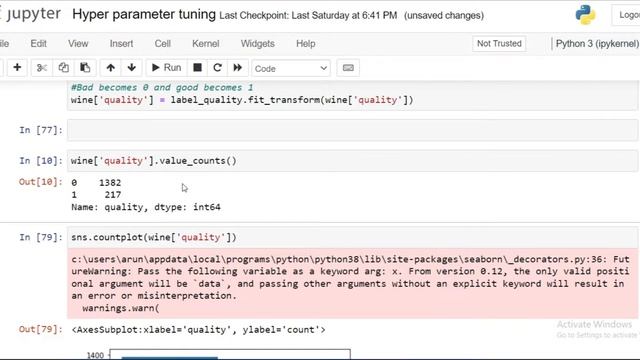Open the command palette keyboard icon
The width and height of the screenshot is (640, 360).
(x=348, y=68)
